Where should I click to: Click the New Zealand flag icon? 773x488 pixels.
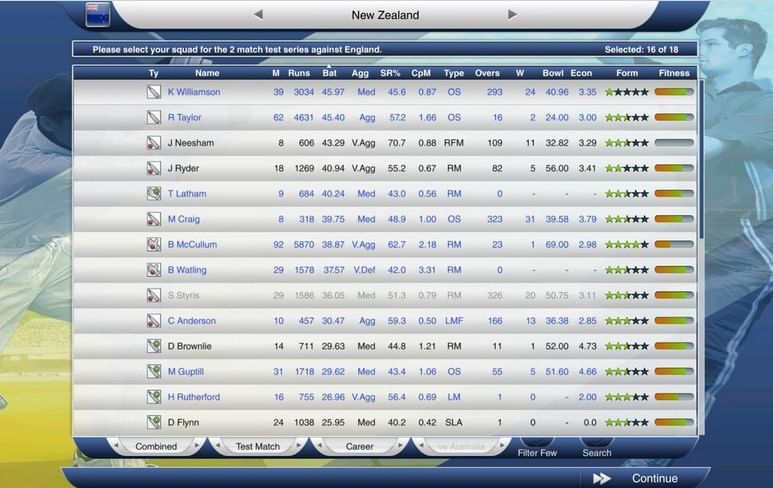point(98,14)
